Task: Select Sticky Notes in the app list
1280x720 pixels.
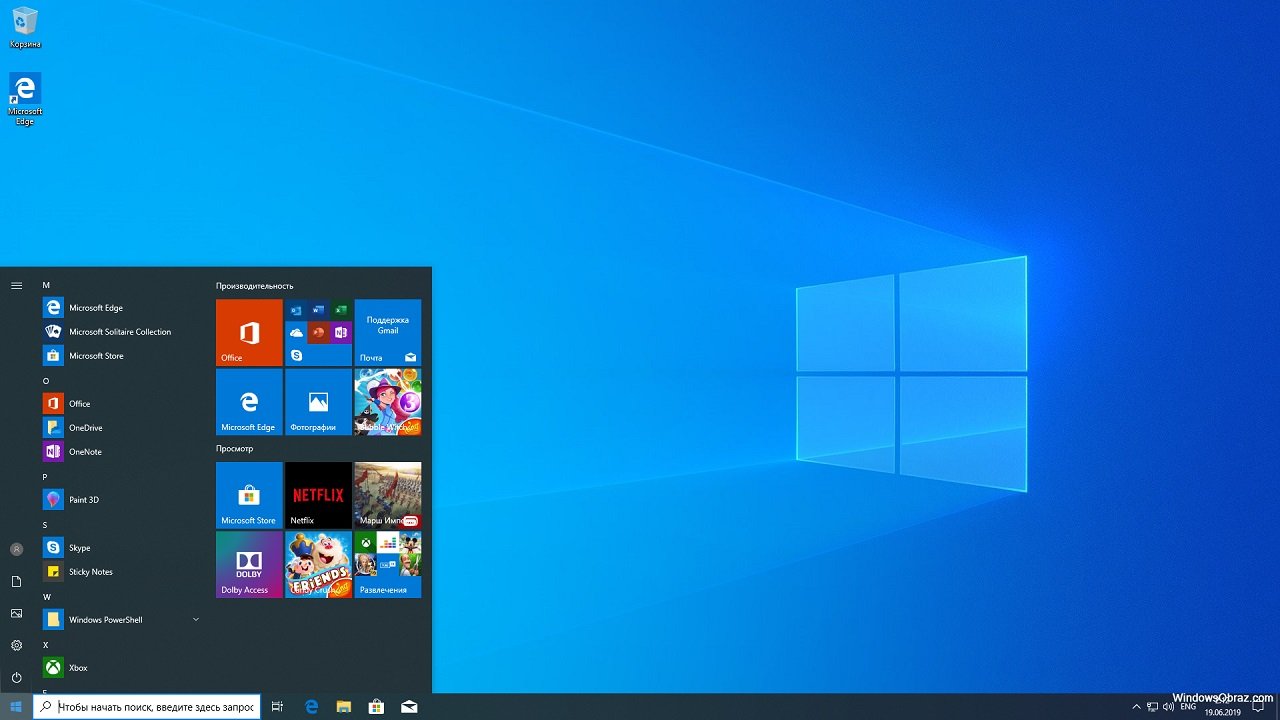Action: (x=90, y=572)
